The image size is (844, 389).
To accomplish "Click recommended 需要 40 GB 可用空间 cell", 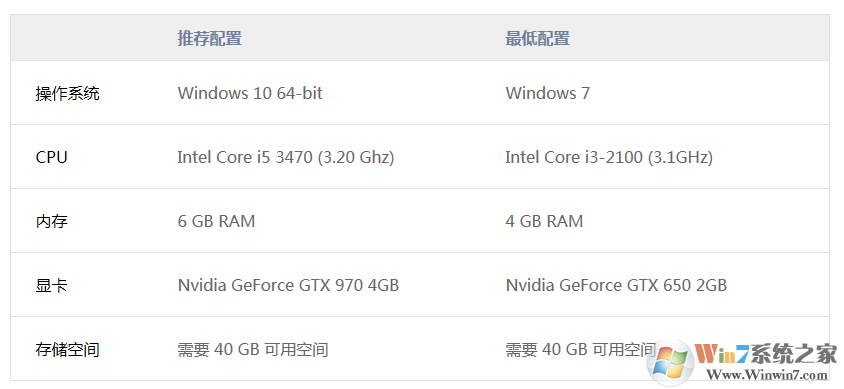I will pyautogui.click(x=253, y=350).
